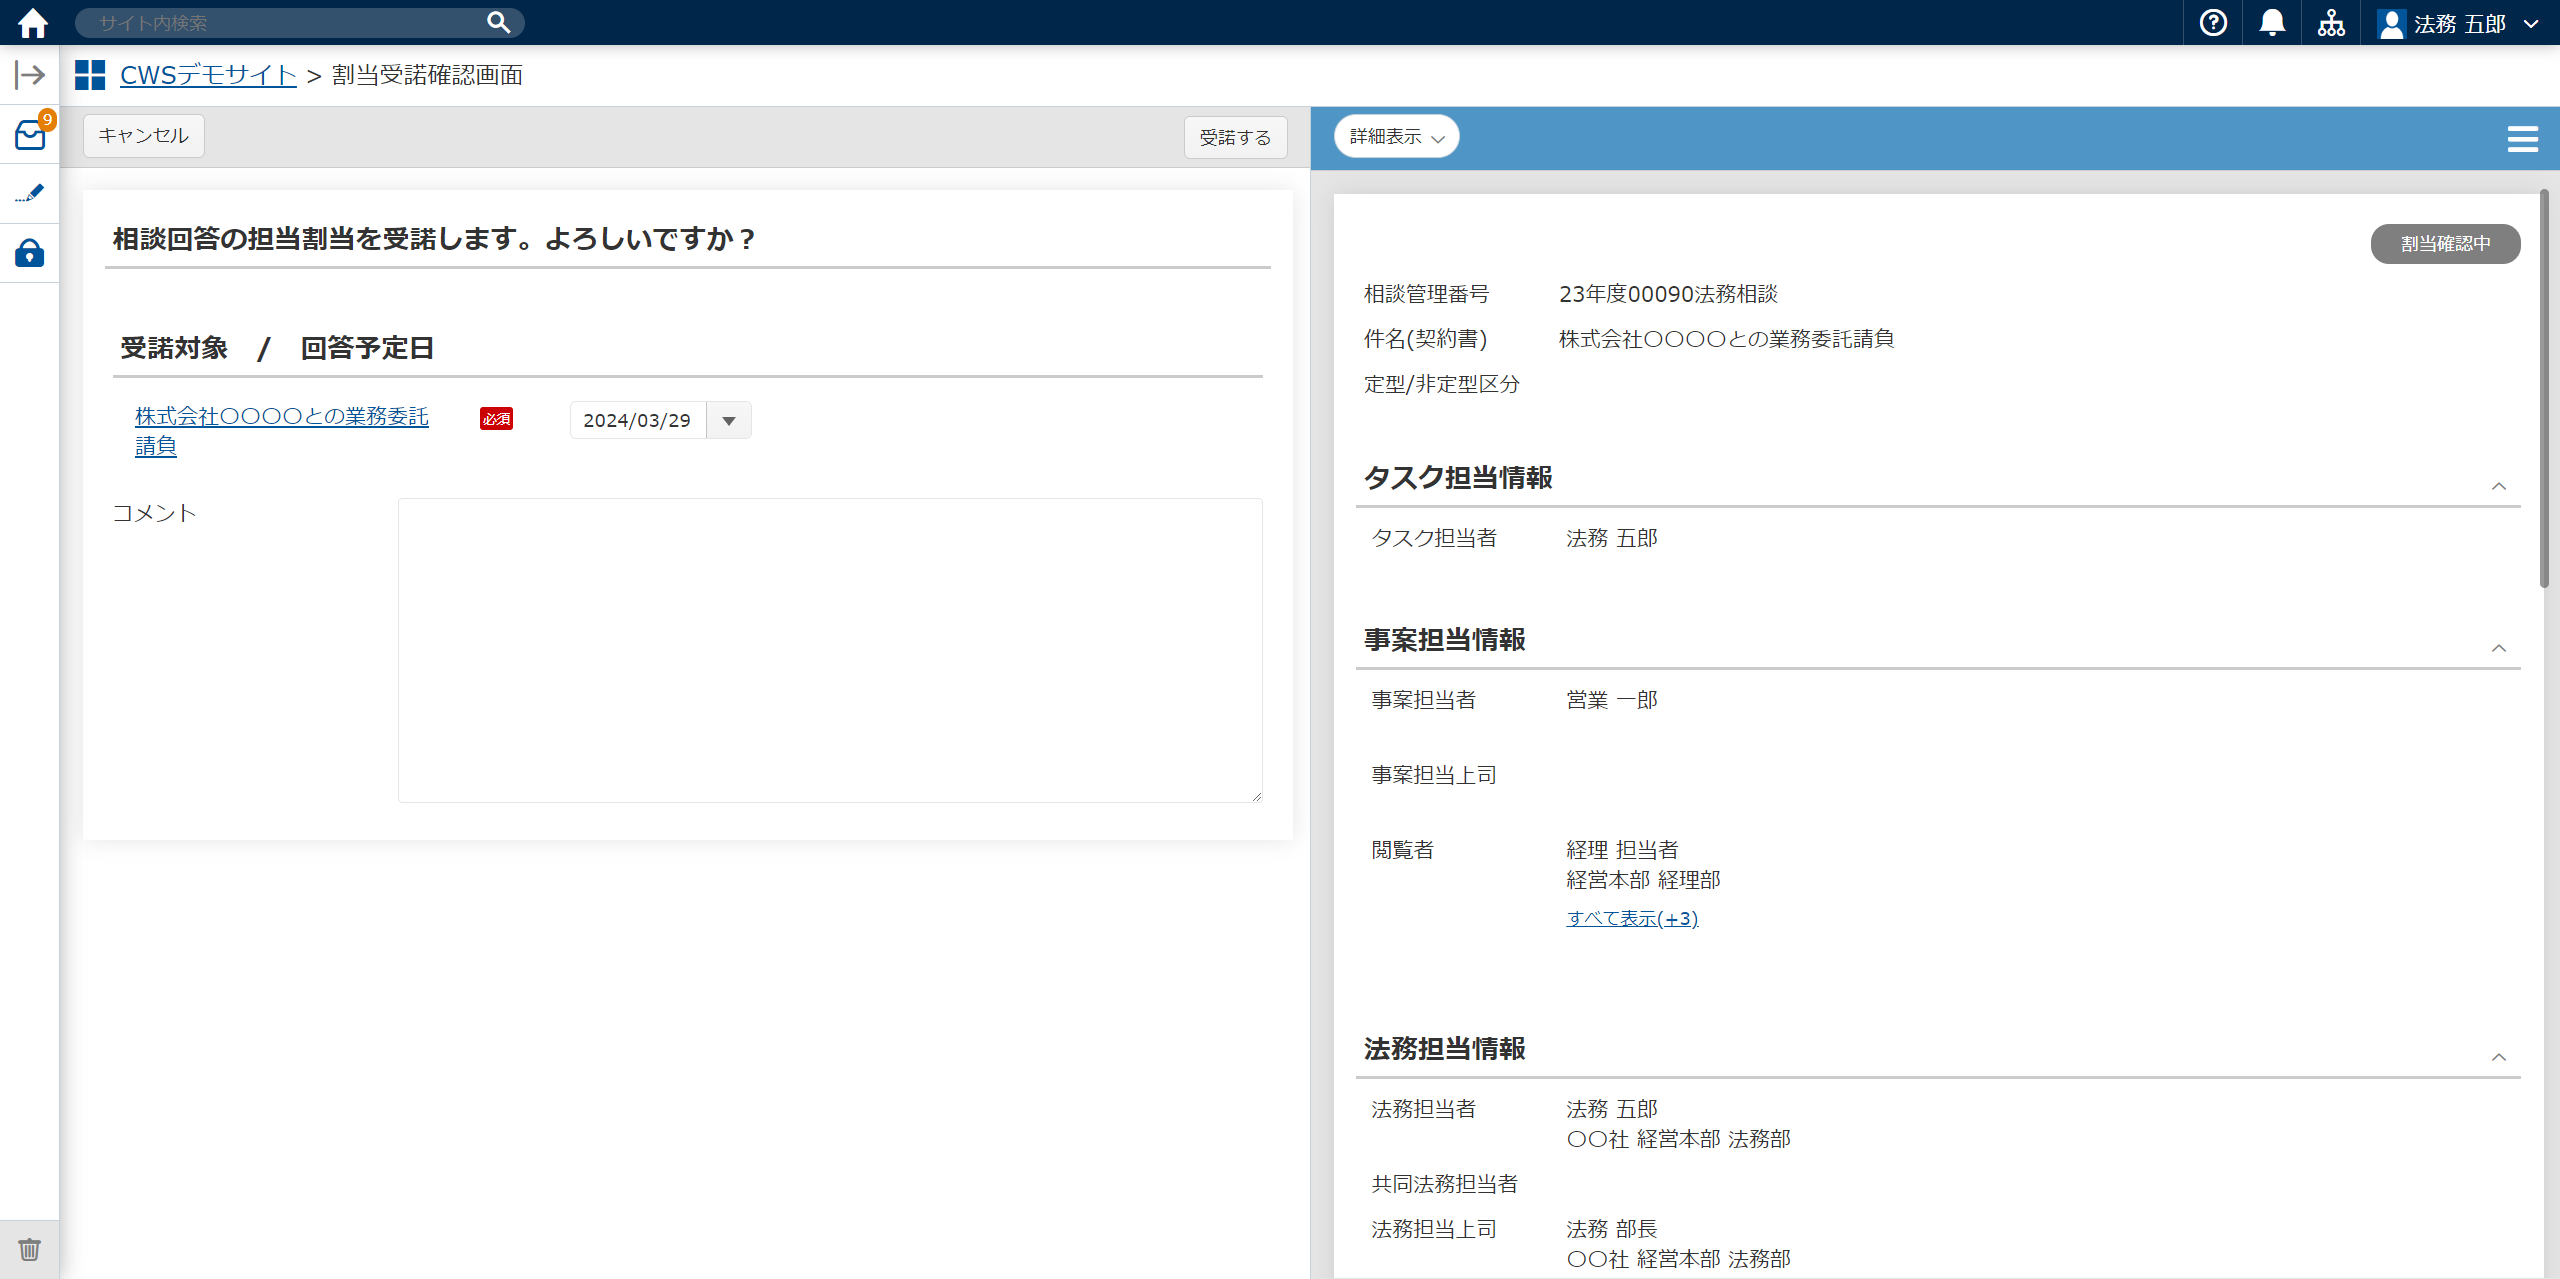This screenshot has height=1279, width=2560.
Task: Collapse the タスク担当情報 section
Action: (2498, 486)
